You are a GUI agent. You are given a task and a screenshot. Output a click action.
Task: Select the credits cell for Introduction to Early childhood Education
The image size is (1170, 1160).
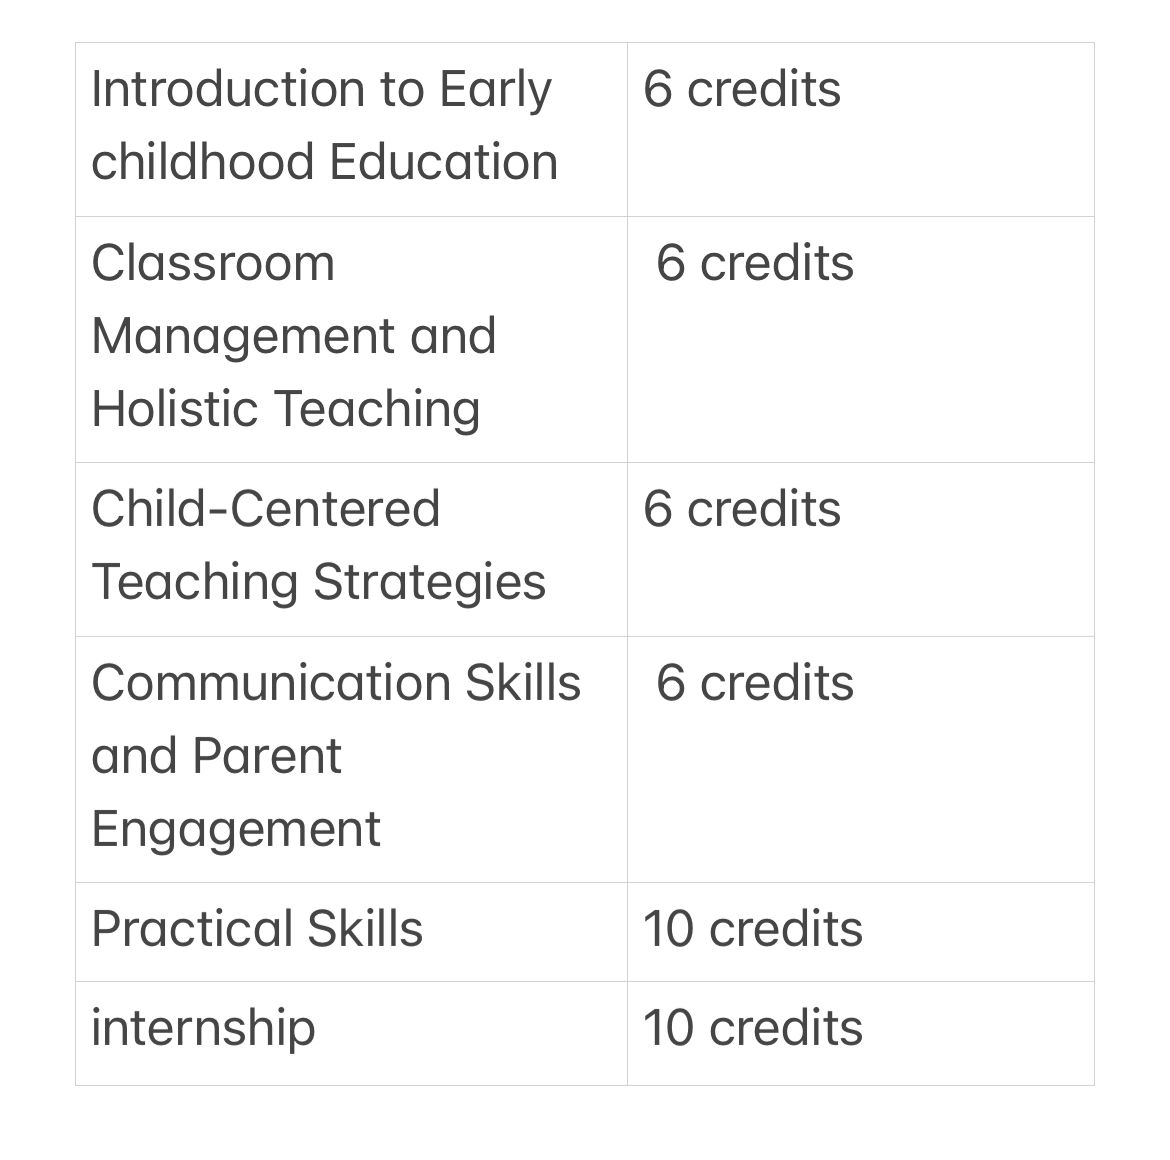coord(742,89)
